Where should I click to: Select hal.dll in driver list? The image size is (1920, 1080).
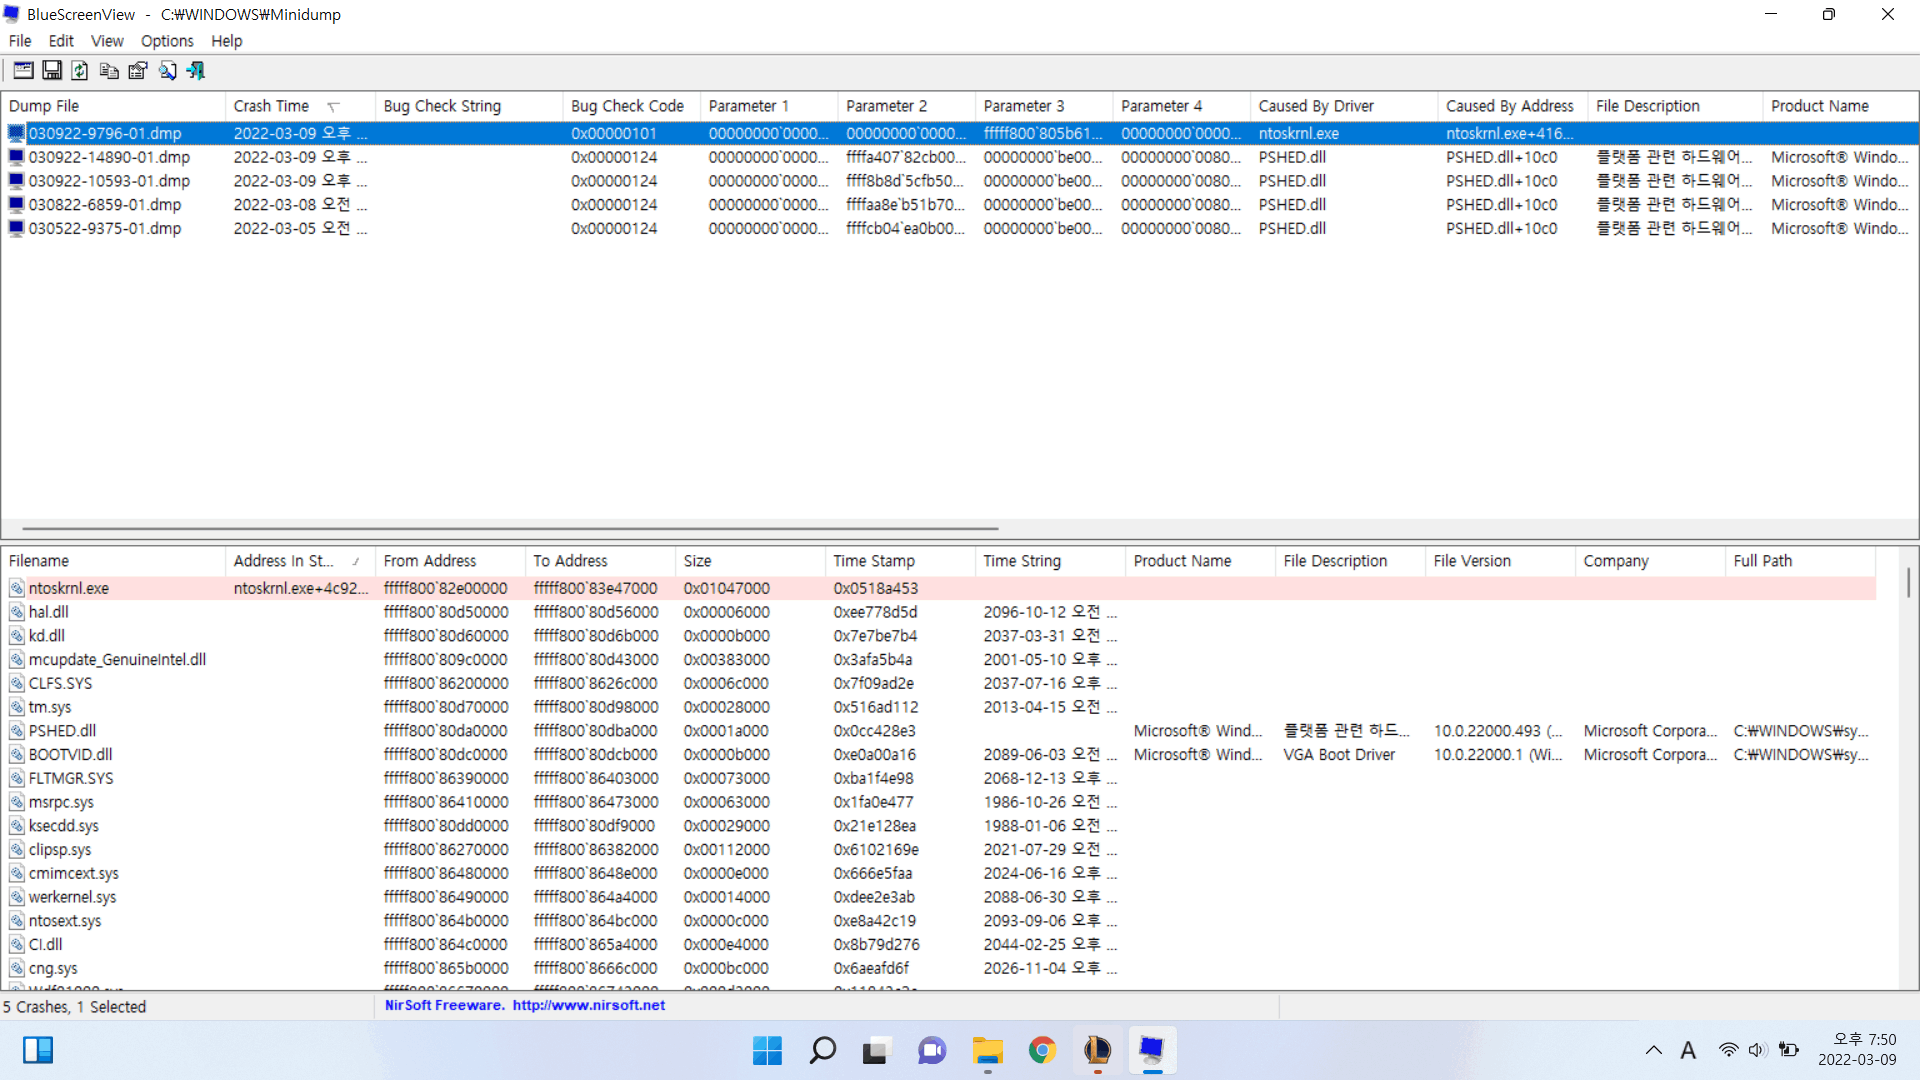point(48,612)
